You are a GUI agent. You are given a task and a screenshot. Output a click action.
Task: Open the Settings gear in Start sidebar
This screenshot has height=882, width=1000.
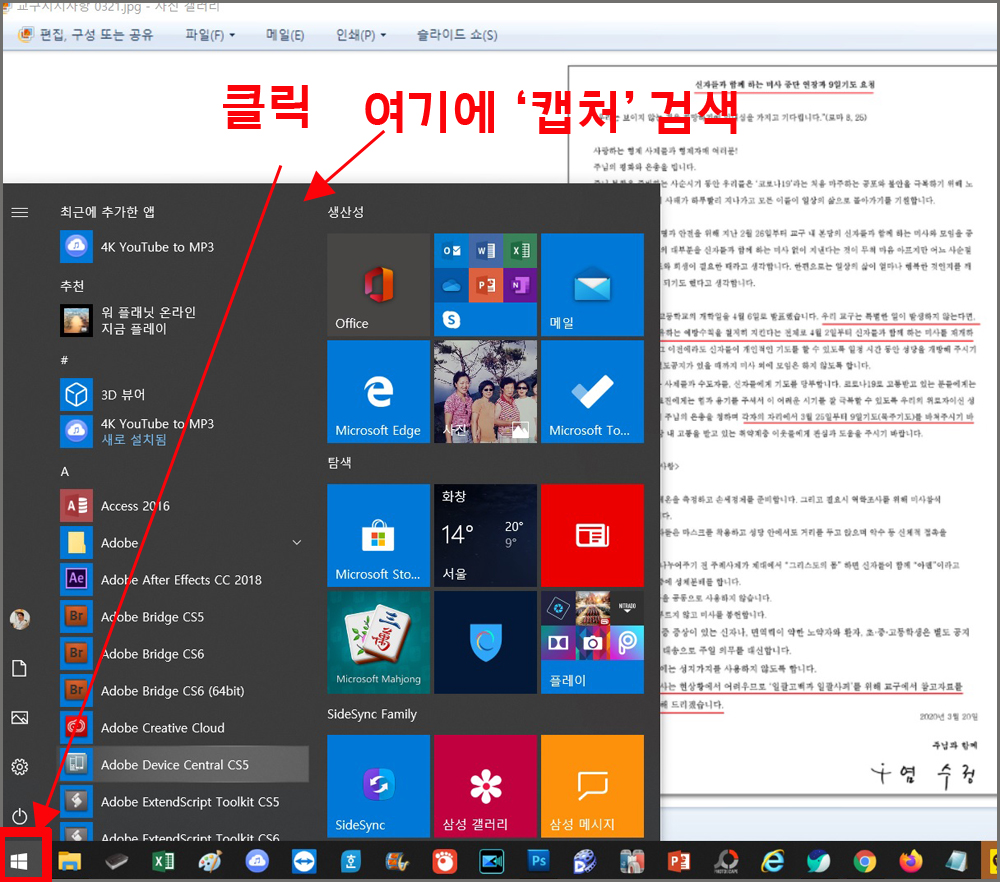tap(20, 767)
